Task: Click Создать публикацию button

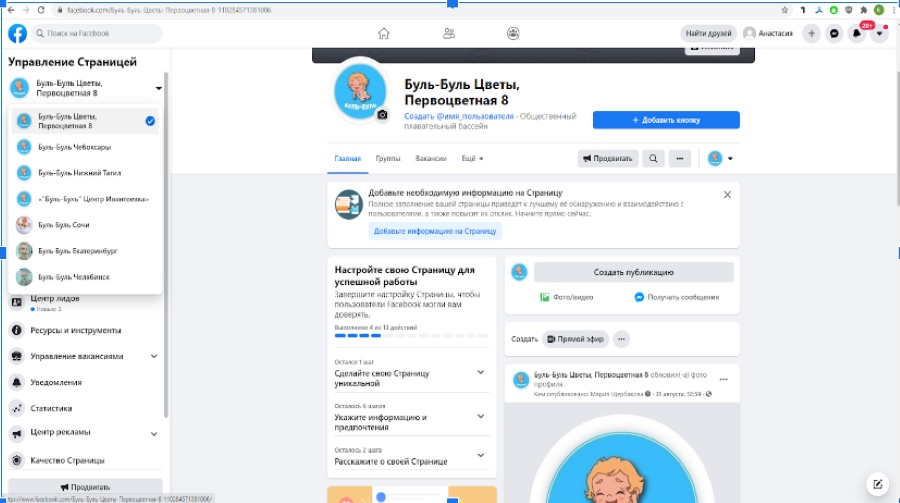Action: coord(634,272)
